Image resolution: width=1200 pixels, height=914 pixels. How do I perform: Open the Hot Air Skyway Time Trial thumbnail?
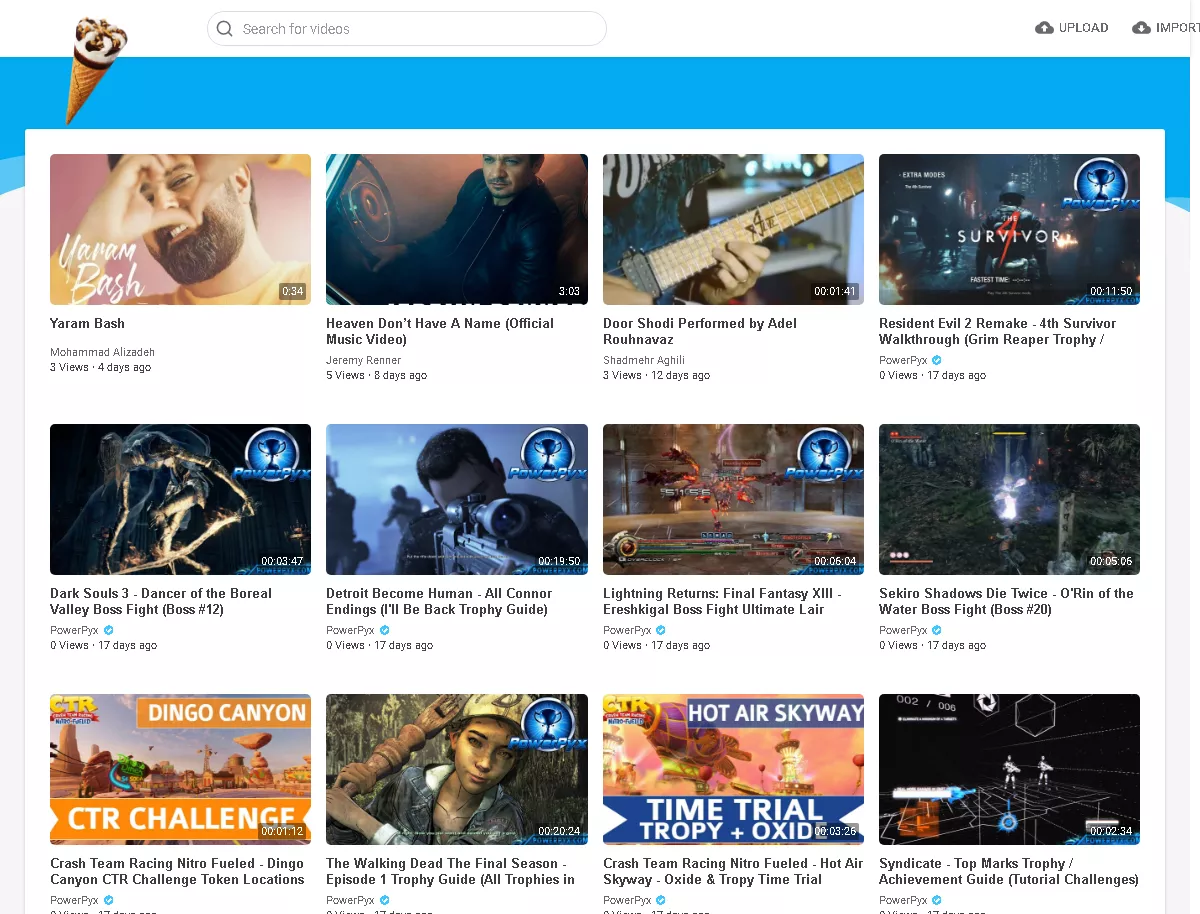[733, 769]
